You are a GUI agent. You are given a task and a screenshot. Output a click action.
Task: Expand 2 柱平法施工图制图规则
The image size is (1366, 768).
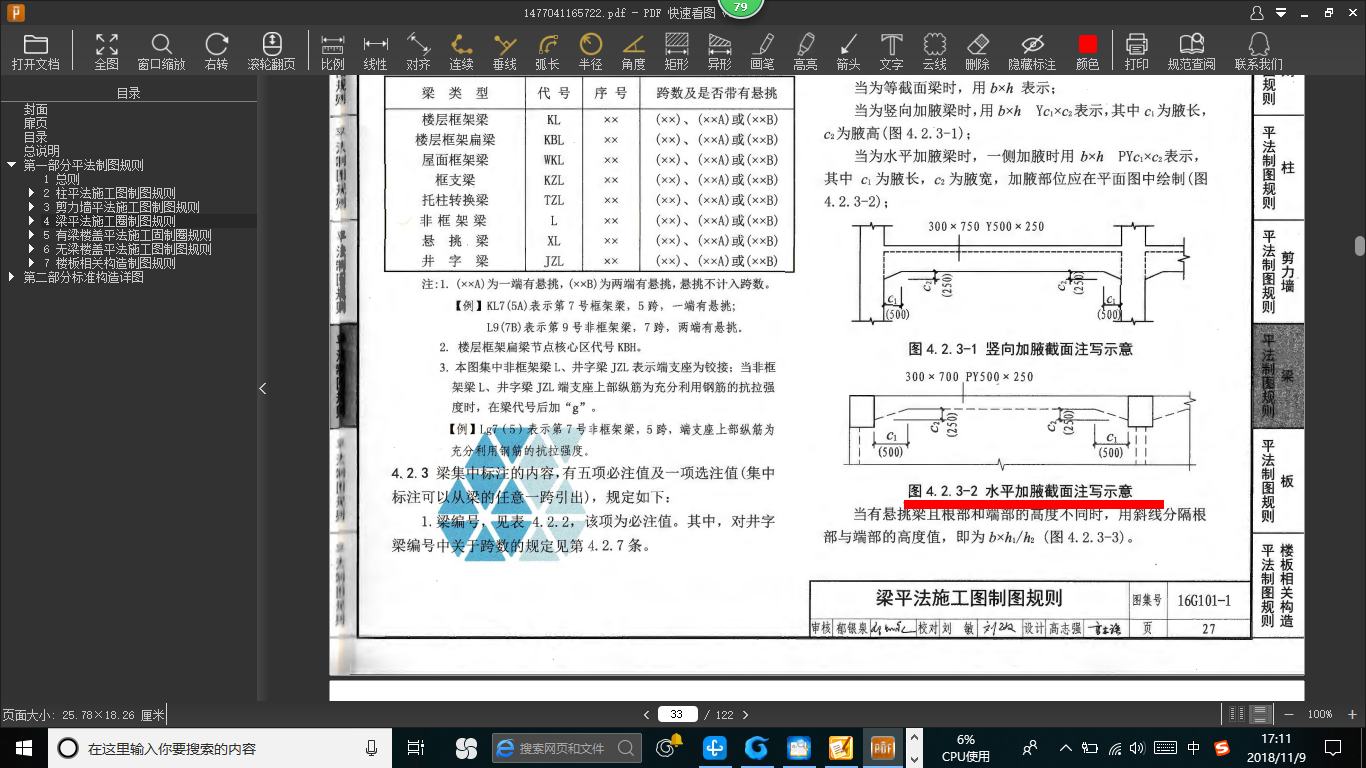[x=31, y=193]
